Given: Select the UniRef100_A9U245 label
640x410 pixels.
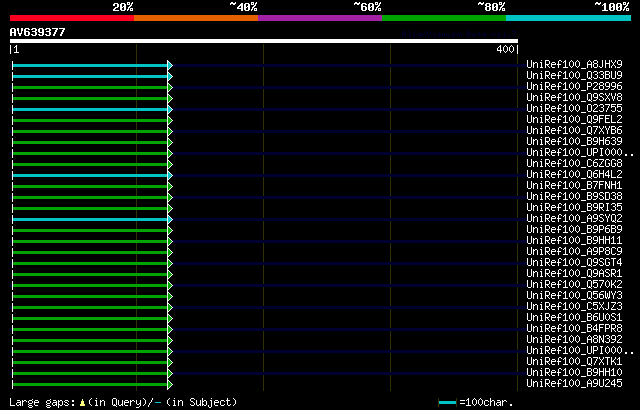Looking at the screenshot, I should click(574, 384).
